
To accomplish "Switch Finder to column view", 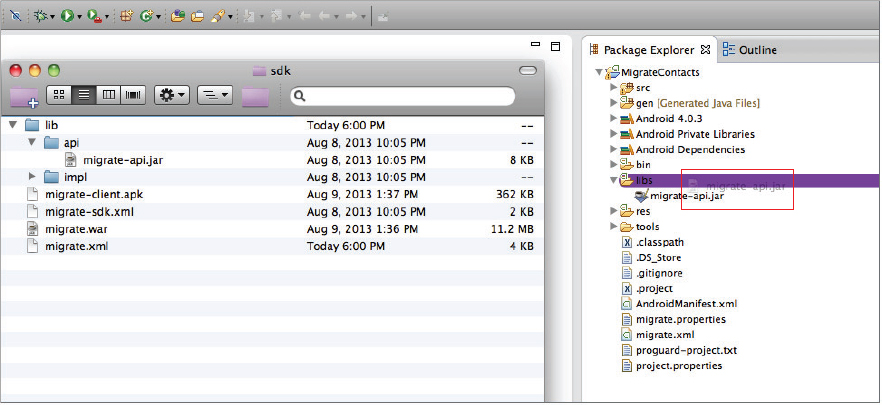I will (x=108, y=95).
